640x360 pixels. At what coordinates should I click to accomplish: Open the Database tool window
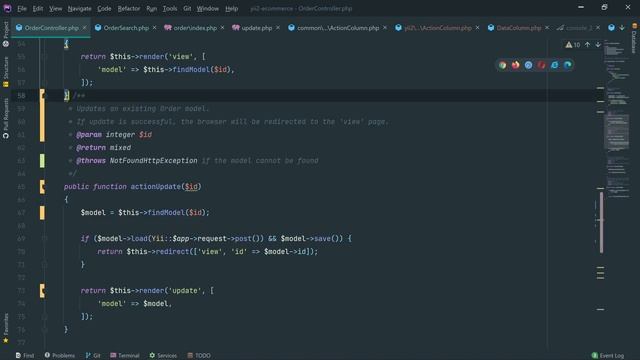click(634, 38)
